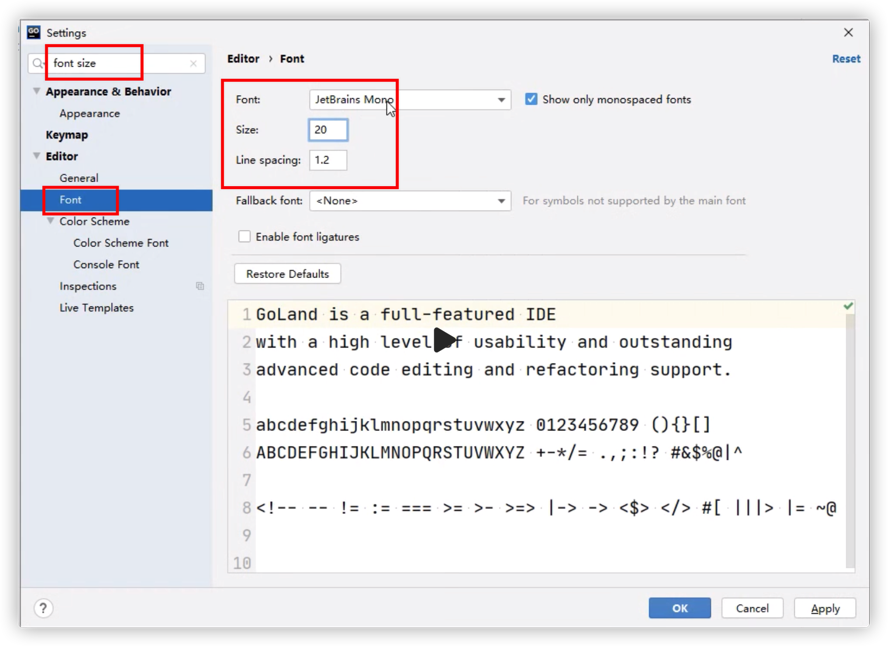Click the Apply button
The height and width of the screenshot is (646, 888).
(825, 608)
